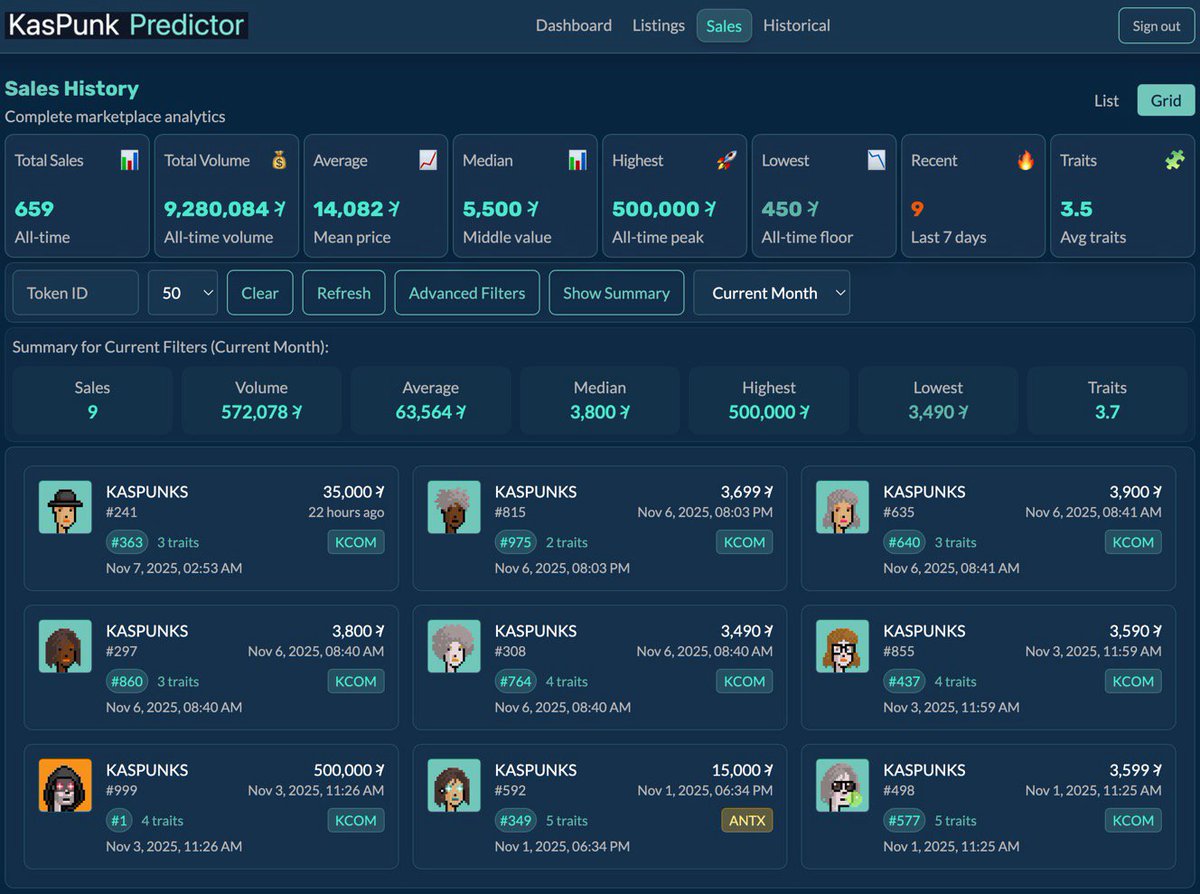
Task: Click the summary Median value 3,800
Action: coord(600,412)
